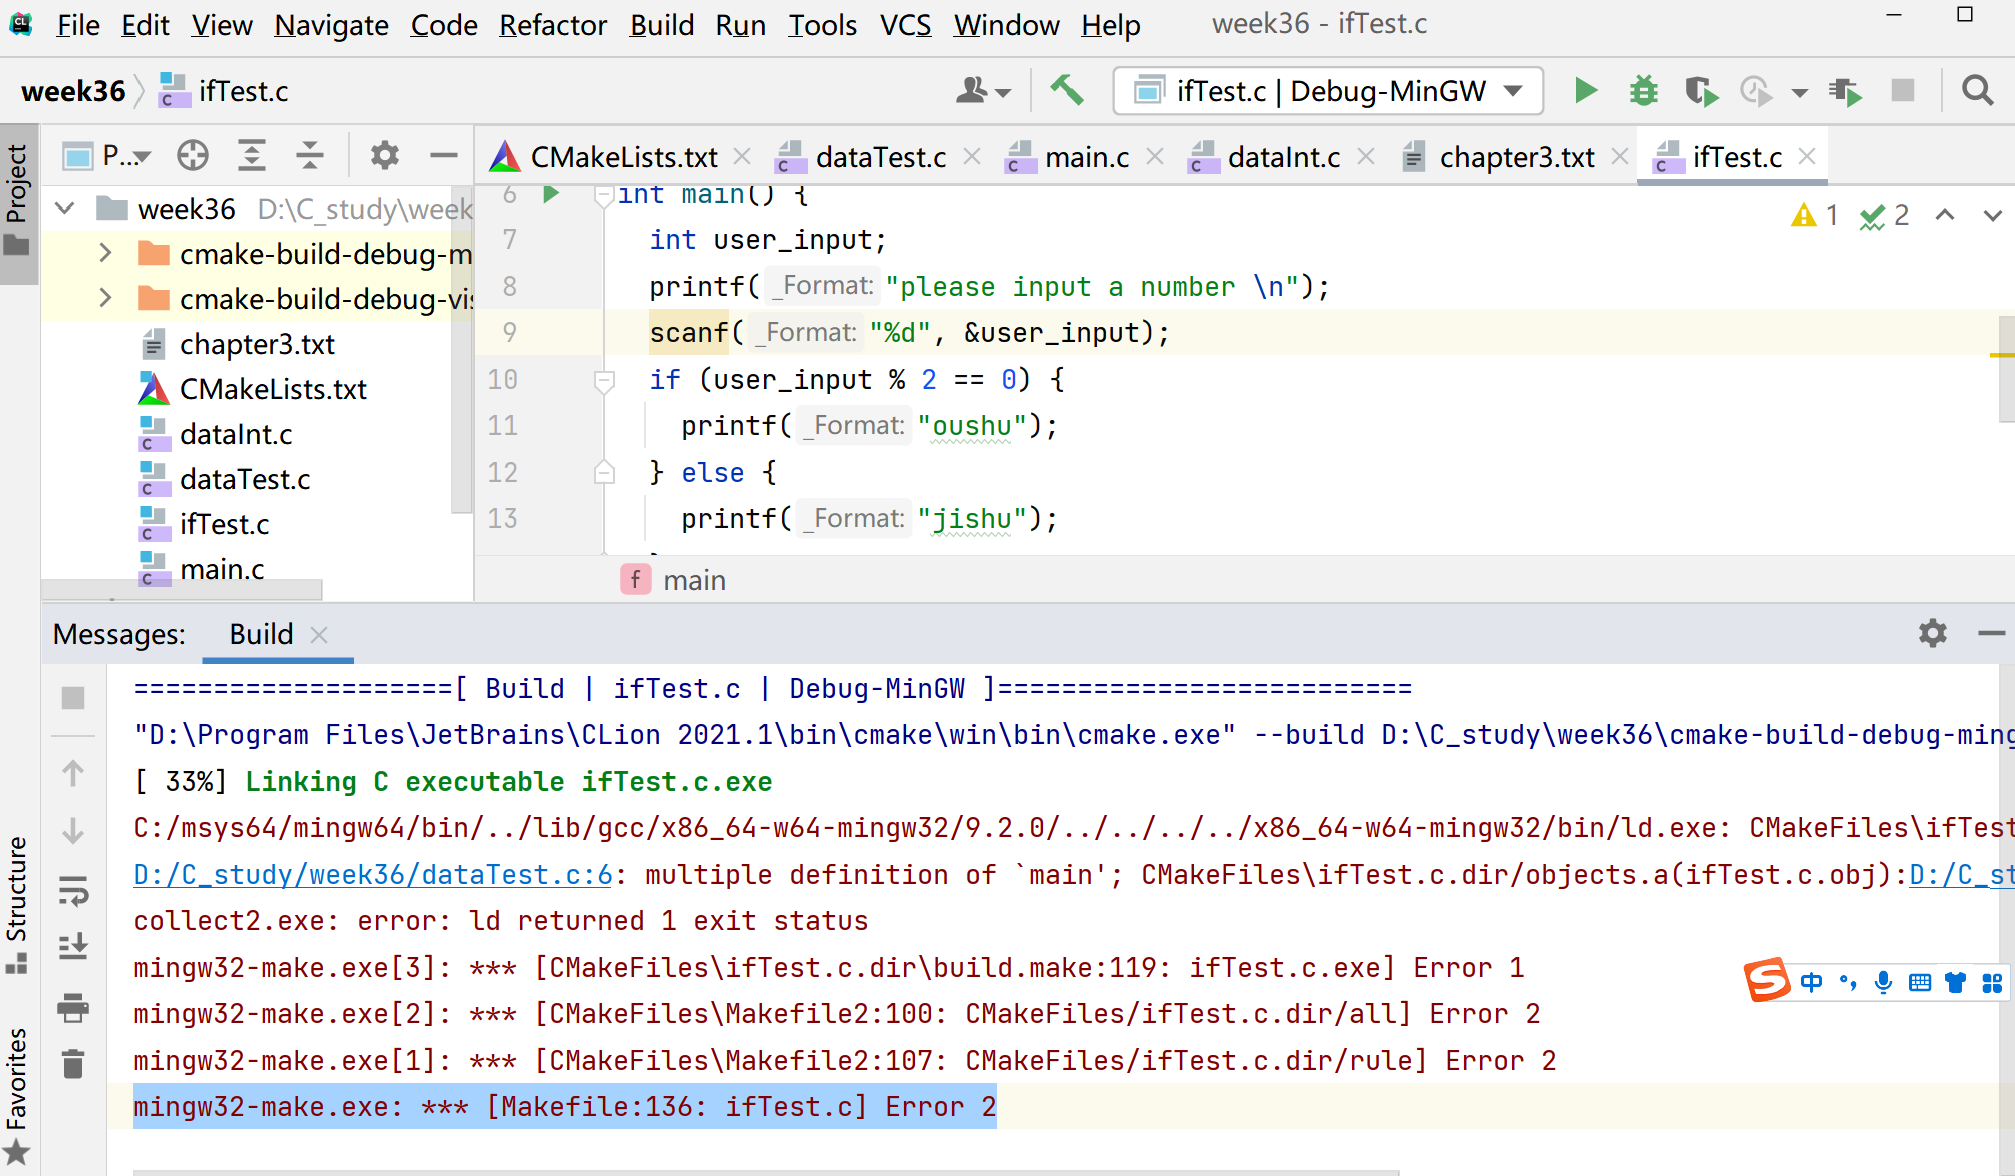
Task: Go to previous highlighted error arrow
Action: point(1945,215)
